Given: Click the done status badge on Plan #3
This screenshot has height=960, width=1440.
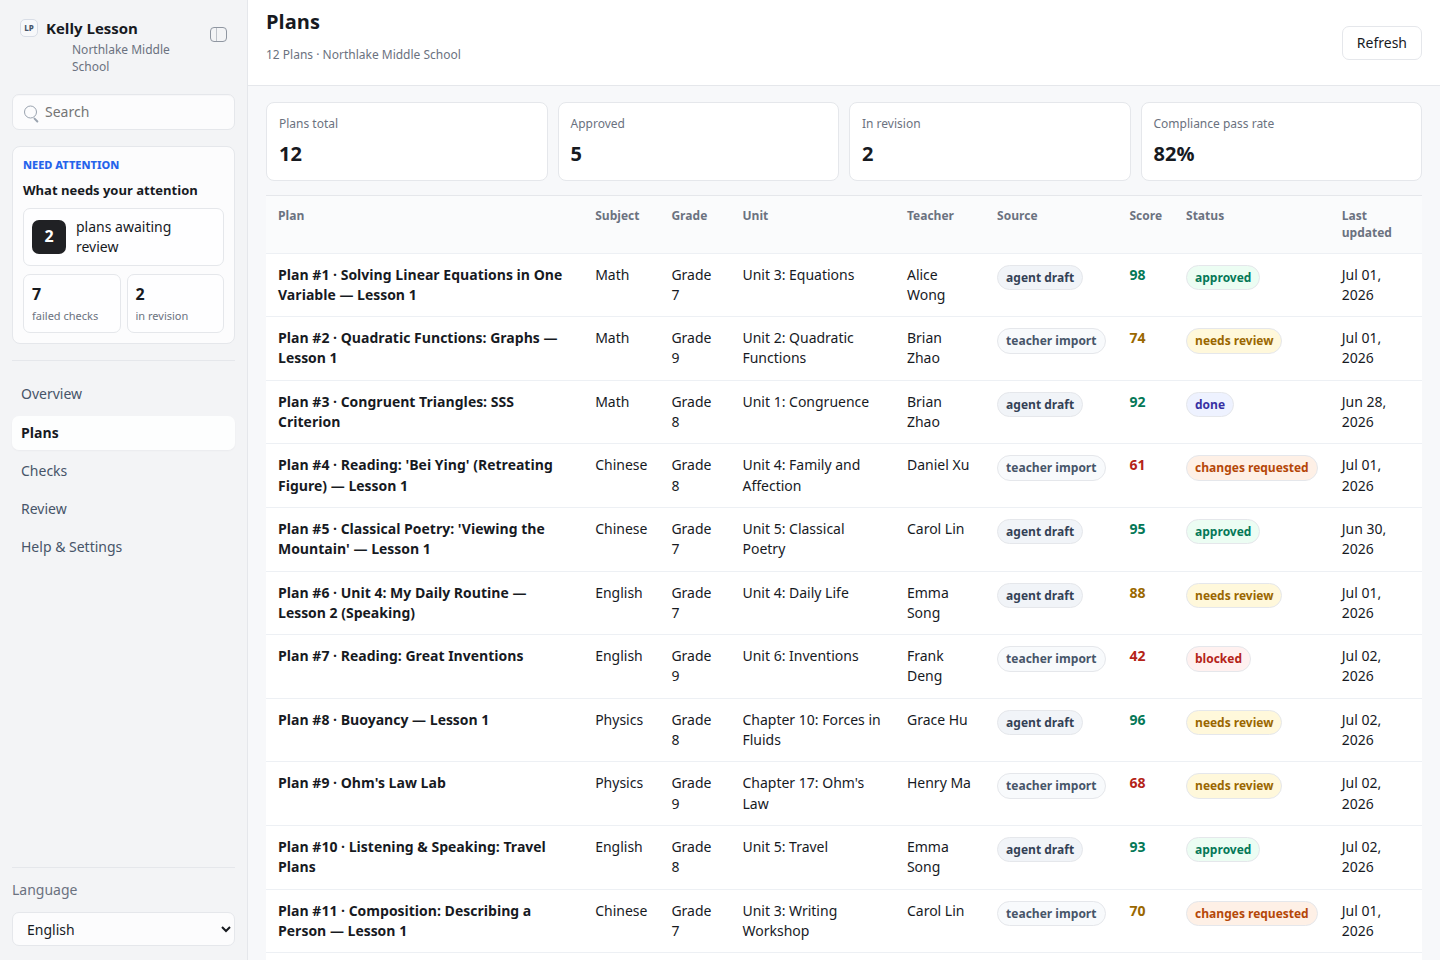Looking at the screenshot, I should [1209, 405].
